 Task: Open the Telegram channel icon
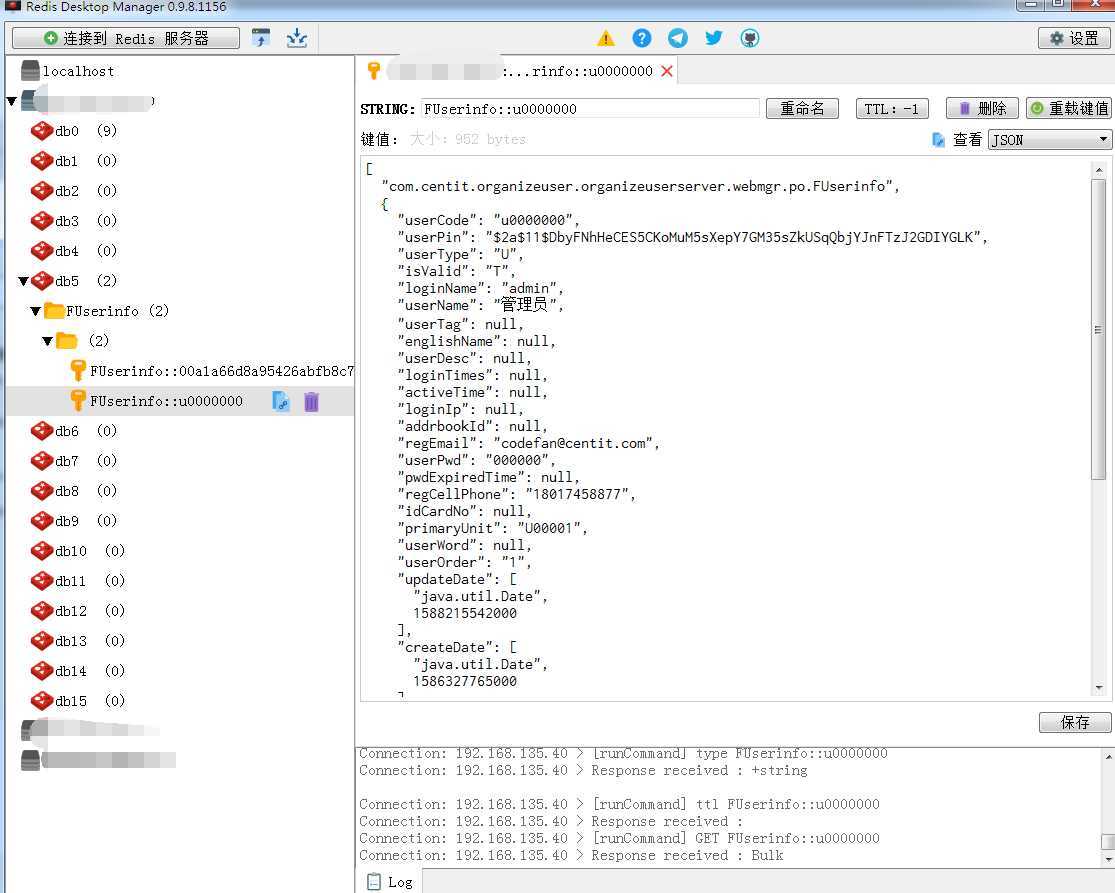pyautogui.click(x=678, y=38)
